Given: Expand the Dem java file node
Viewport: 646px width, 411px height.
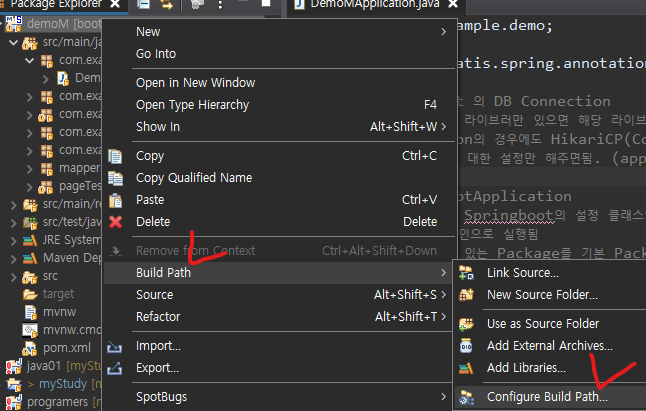Looking at the screenshot, I should click(x=45, y=78).
